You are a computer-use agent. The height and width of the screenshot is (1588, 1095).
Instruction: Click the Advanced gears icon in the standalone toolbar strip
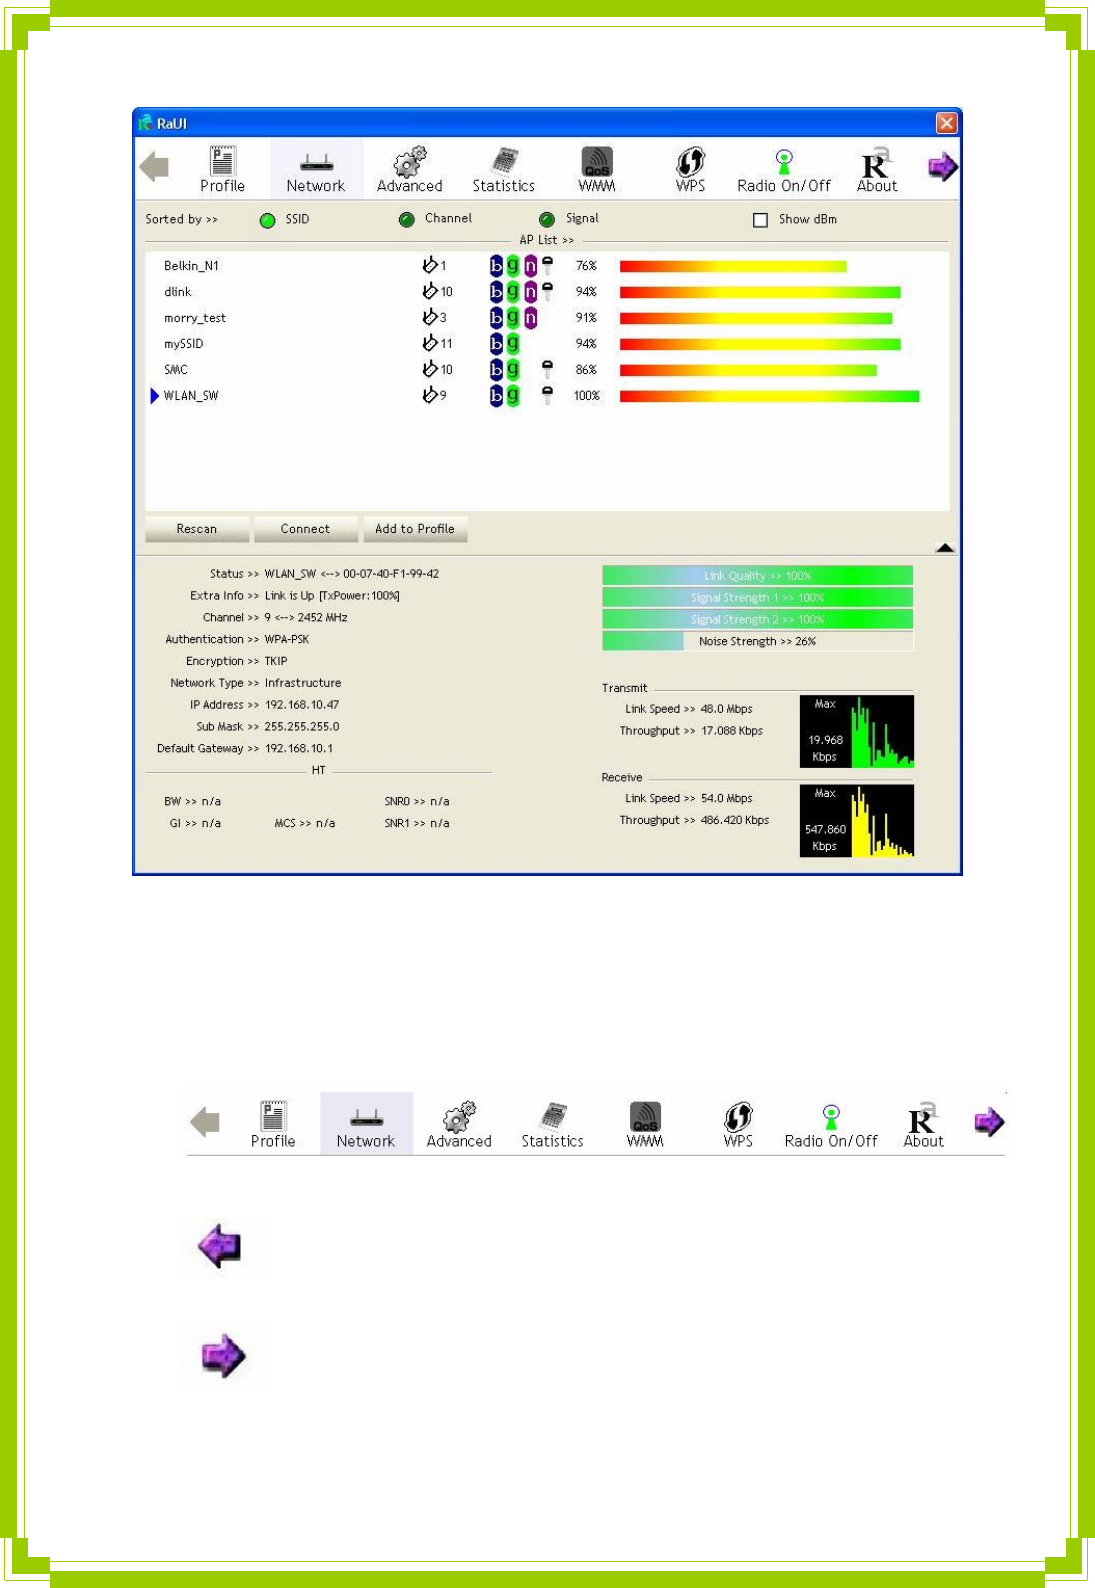click(x=459, y=1124)
